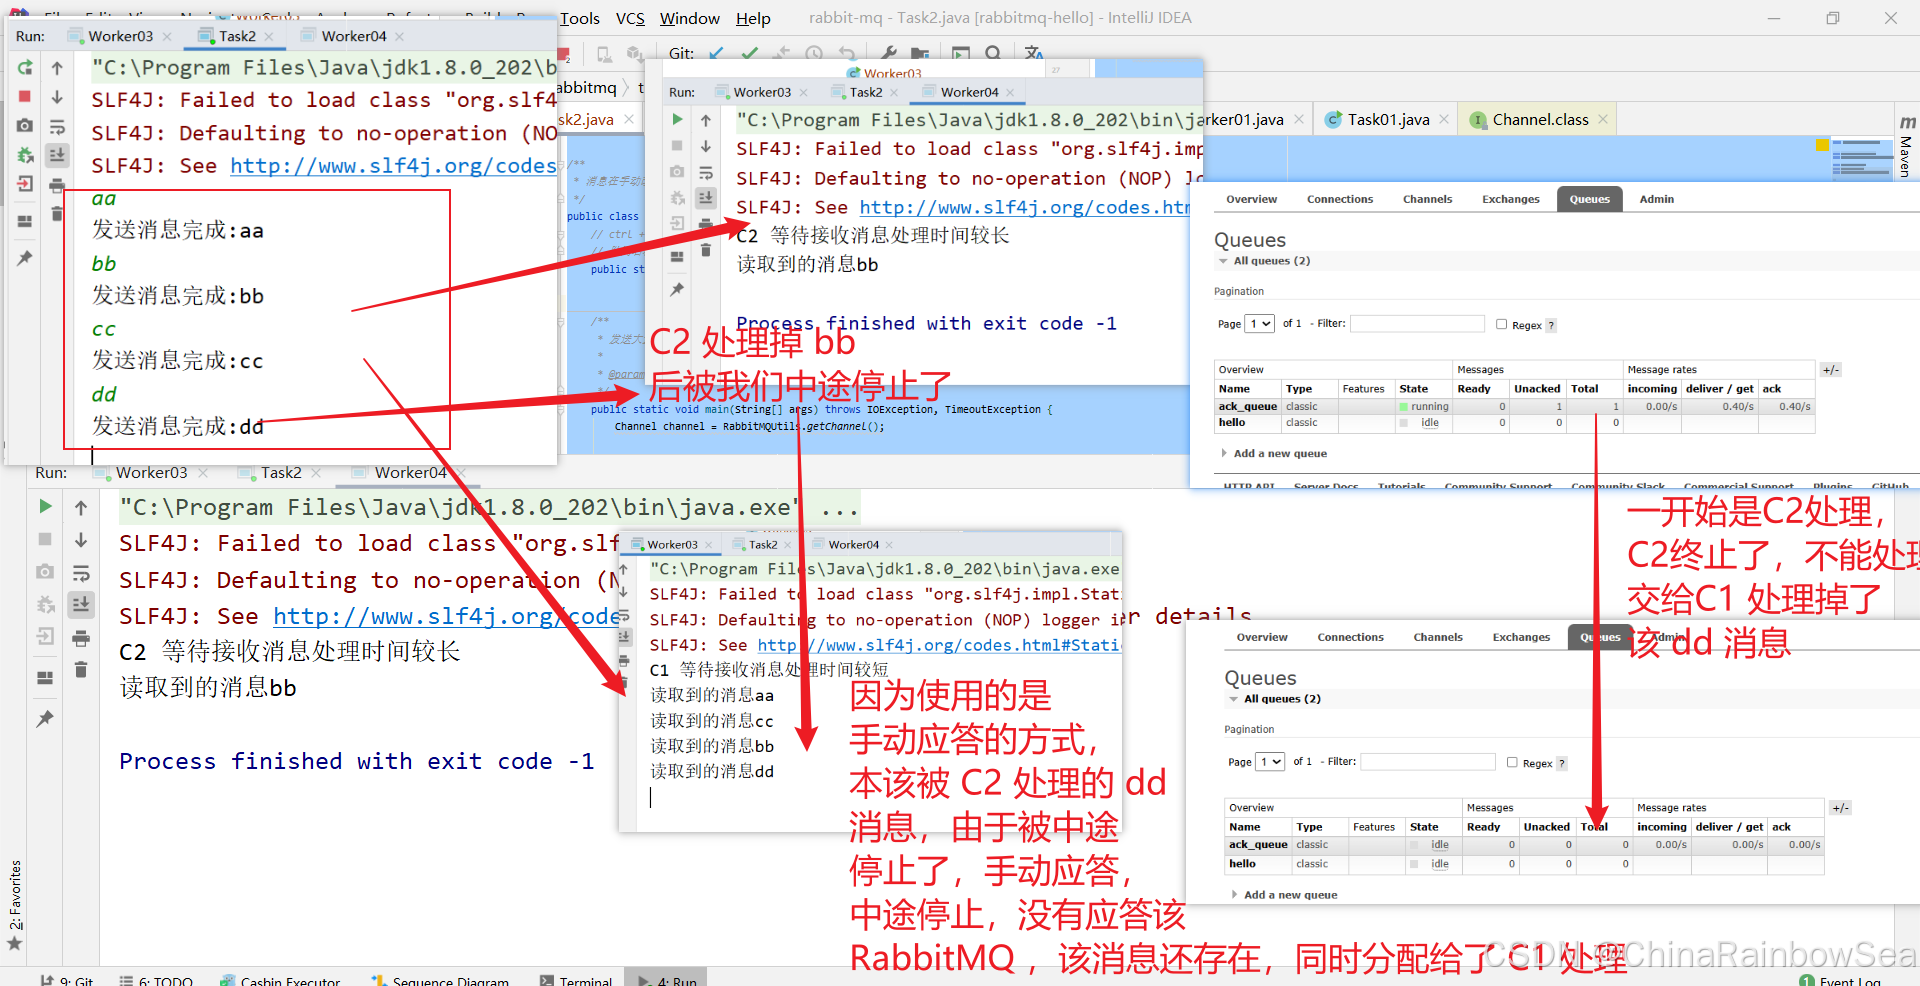Viewport: 1920px width, 986px height.
Task: Expand Add a new queue, lower page
Action: [1284, 895]
